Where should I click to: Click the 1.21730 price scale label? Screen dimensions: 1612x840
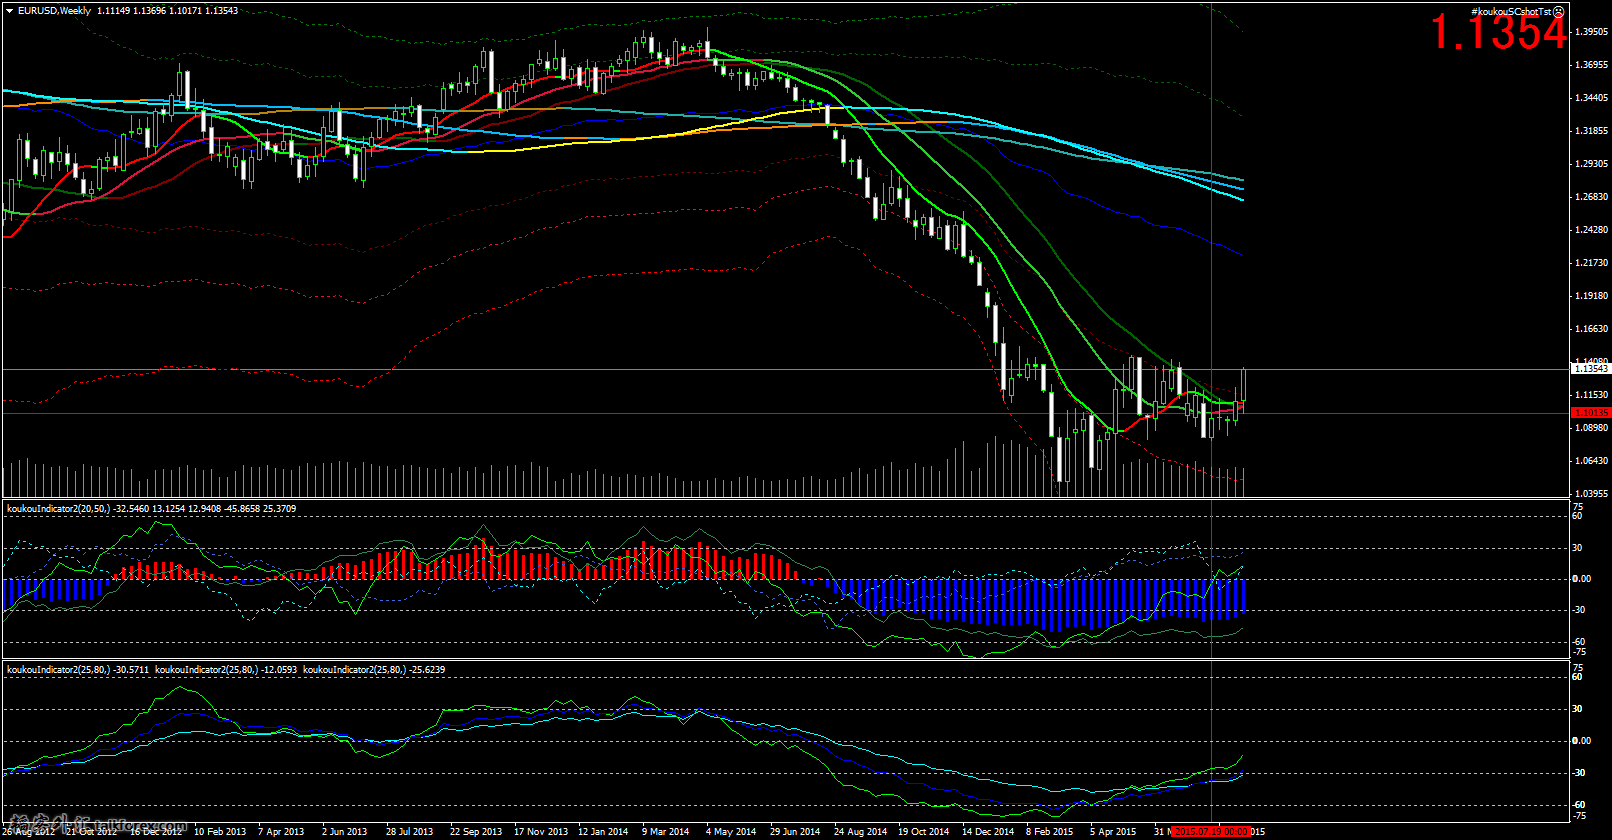click(x=1591, y=263)
